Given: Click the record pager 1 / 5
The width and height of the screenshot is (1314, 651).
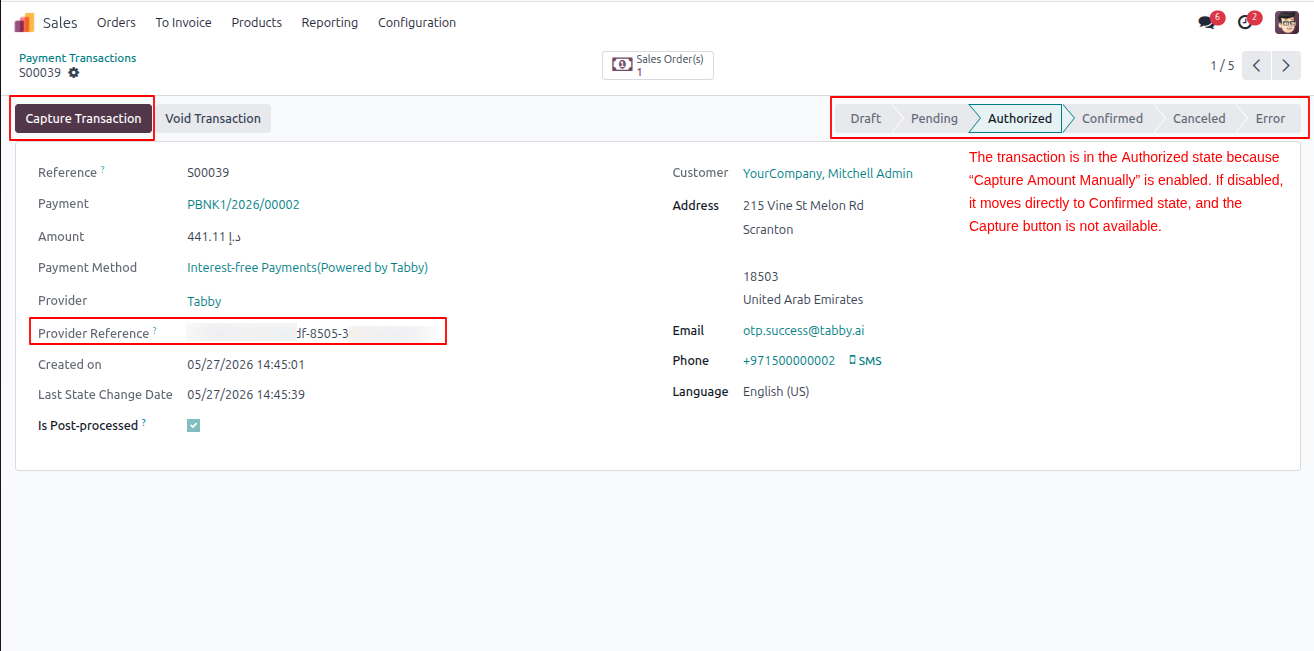Looking at the screenshot, I should click(1222, 66).
